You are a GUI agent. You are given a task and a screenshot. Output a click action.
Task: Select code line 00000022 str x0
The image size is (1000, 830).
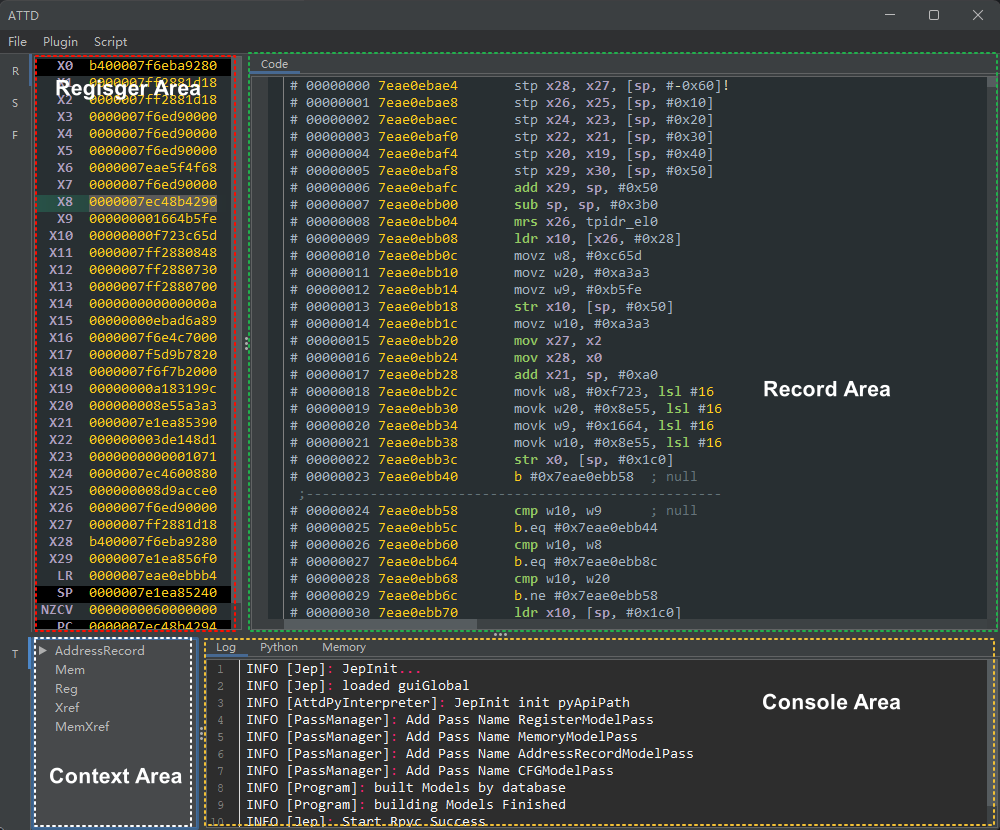pyautogui.click(x=482, y=459)
